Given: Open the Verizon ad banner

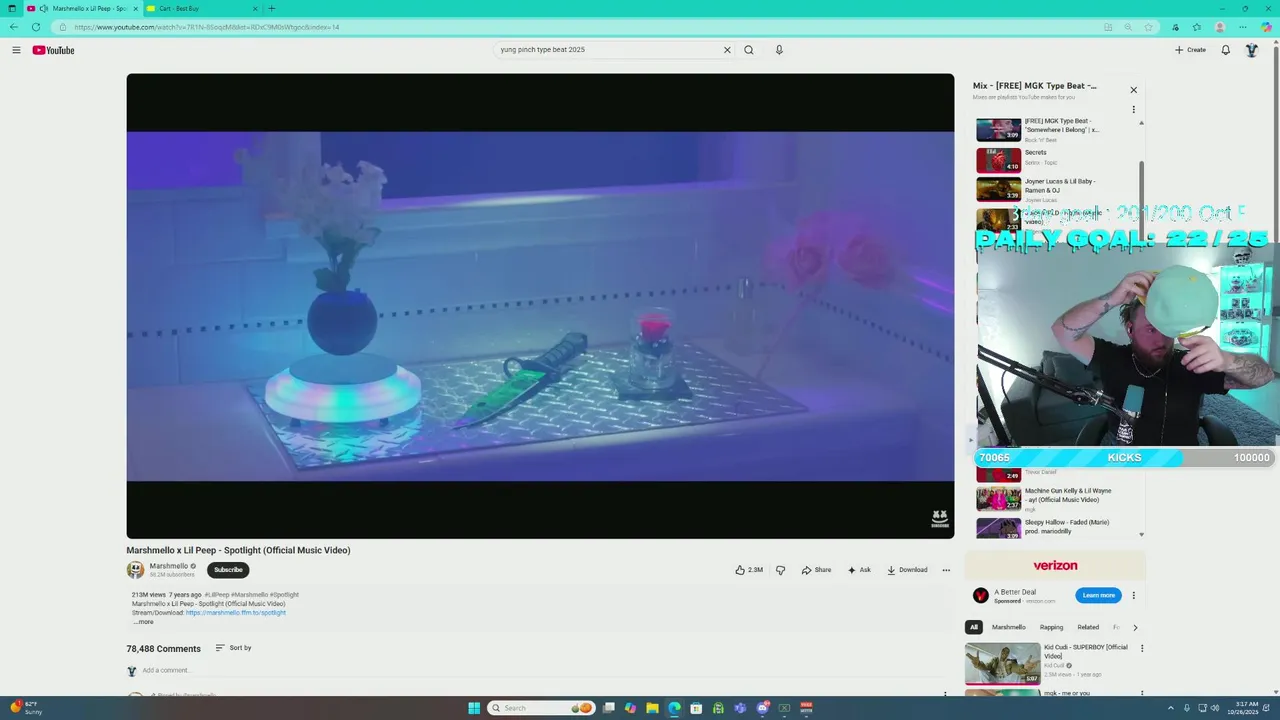Looking at the screenshot, I should tap(1055, 565).
